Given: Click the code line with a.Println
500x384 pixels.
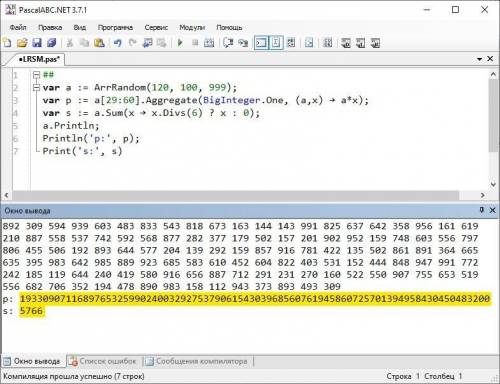Looking at the screenshot, I should pyautogui.click(x=71, y=126).
